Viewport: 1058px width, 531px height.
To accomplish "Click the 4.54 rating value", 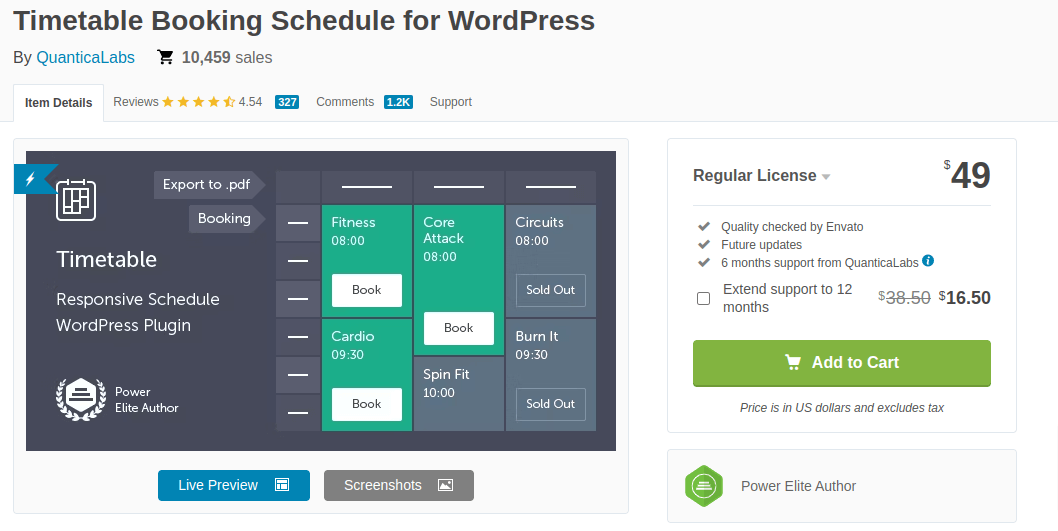I will click(250, 102).
